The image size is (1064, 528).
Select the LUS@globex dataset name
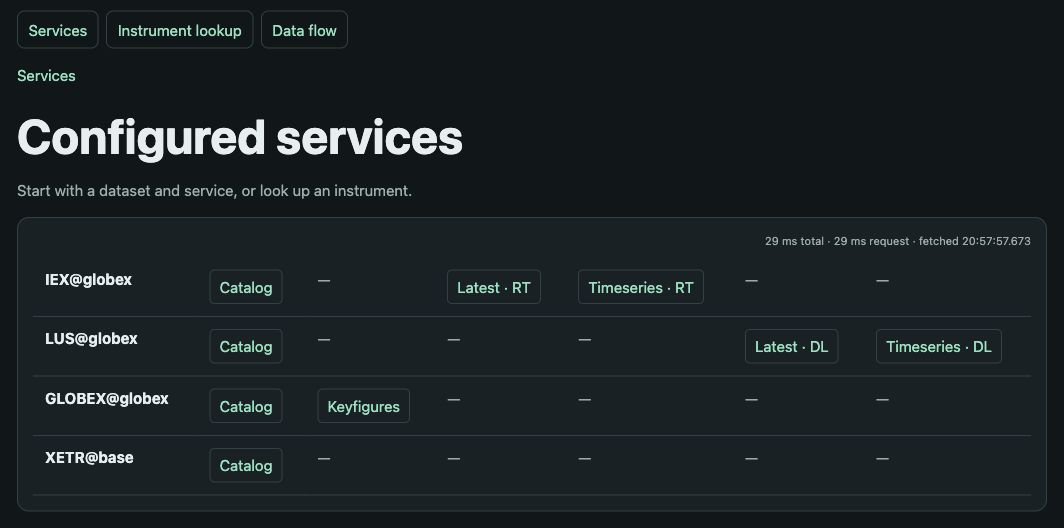[91, 339]
